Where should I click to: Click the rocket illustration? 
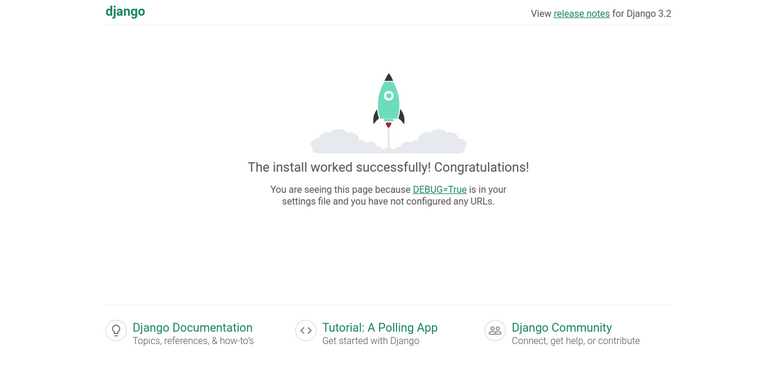click(x=389, y=114)
